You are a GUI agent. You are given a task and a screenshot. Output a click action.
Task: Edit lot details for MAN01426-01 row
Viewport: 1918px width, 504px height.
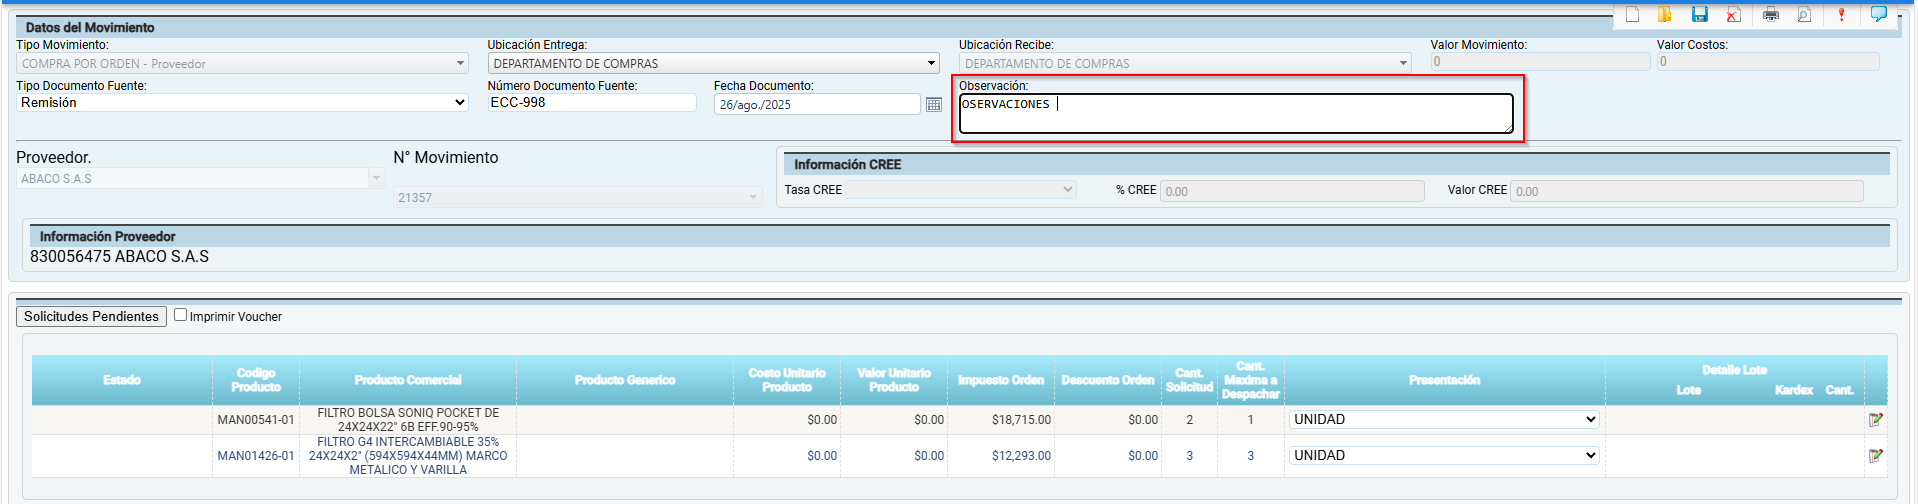click(1875, 456)
